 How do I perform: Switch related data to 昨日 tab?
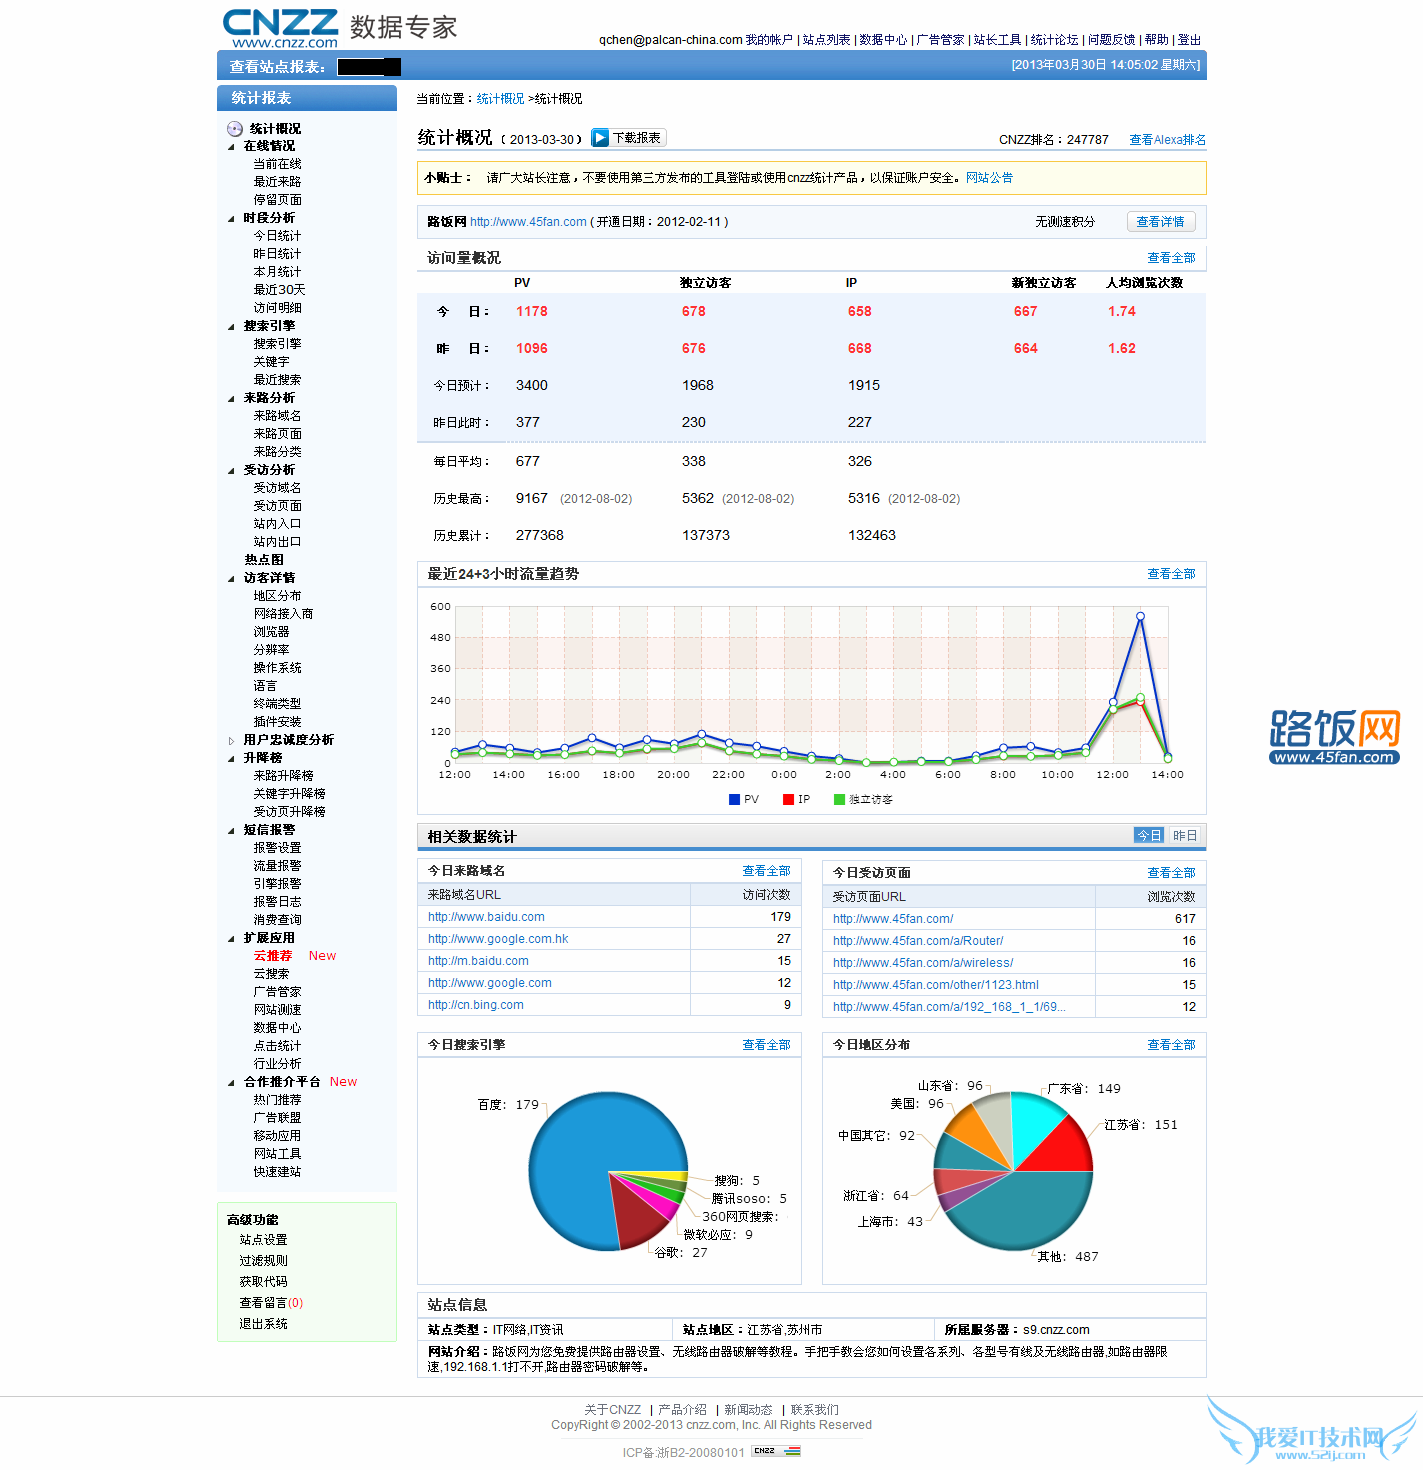(x=1185, y=836)
